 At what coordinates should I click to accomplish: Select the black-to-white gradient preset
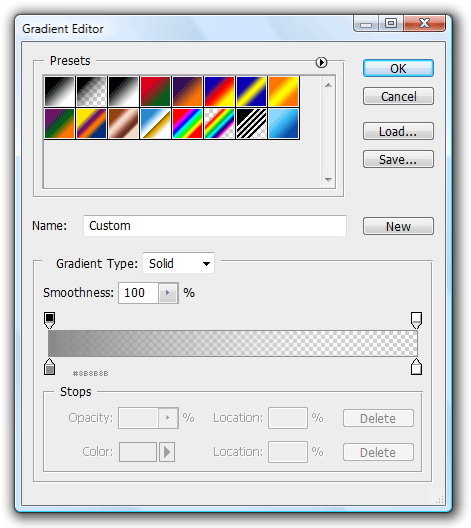pyautogui.click(x=124, y=92)
